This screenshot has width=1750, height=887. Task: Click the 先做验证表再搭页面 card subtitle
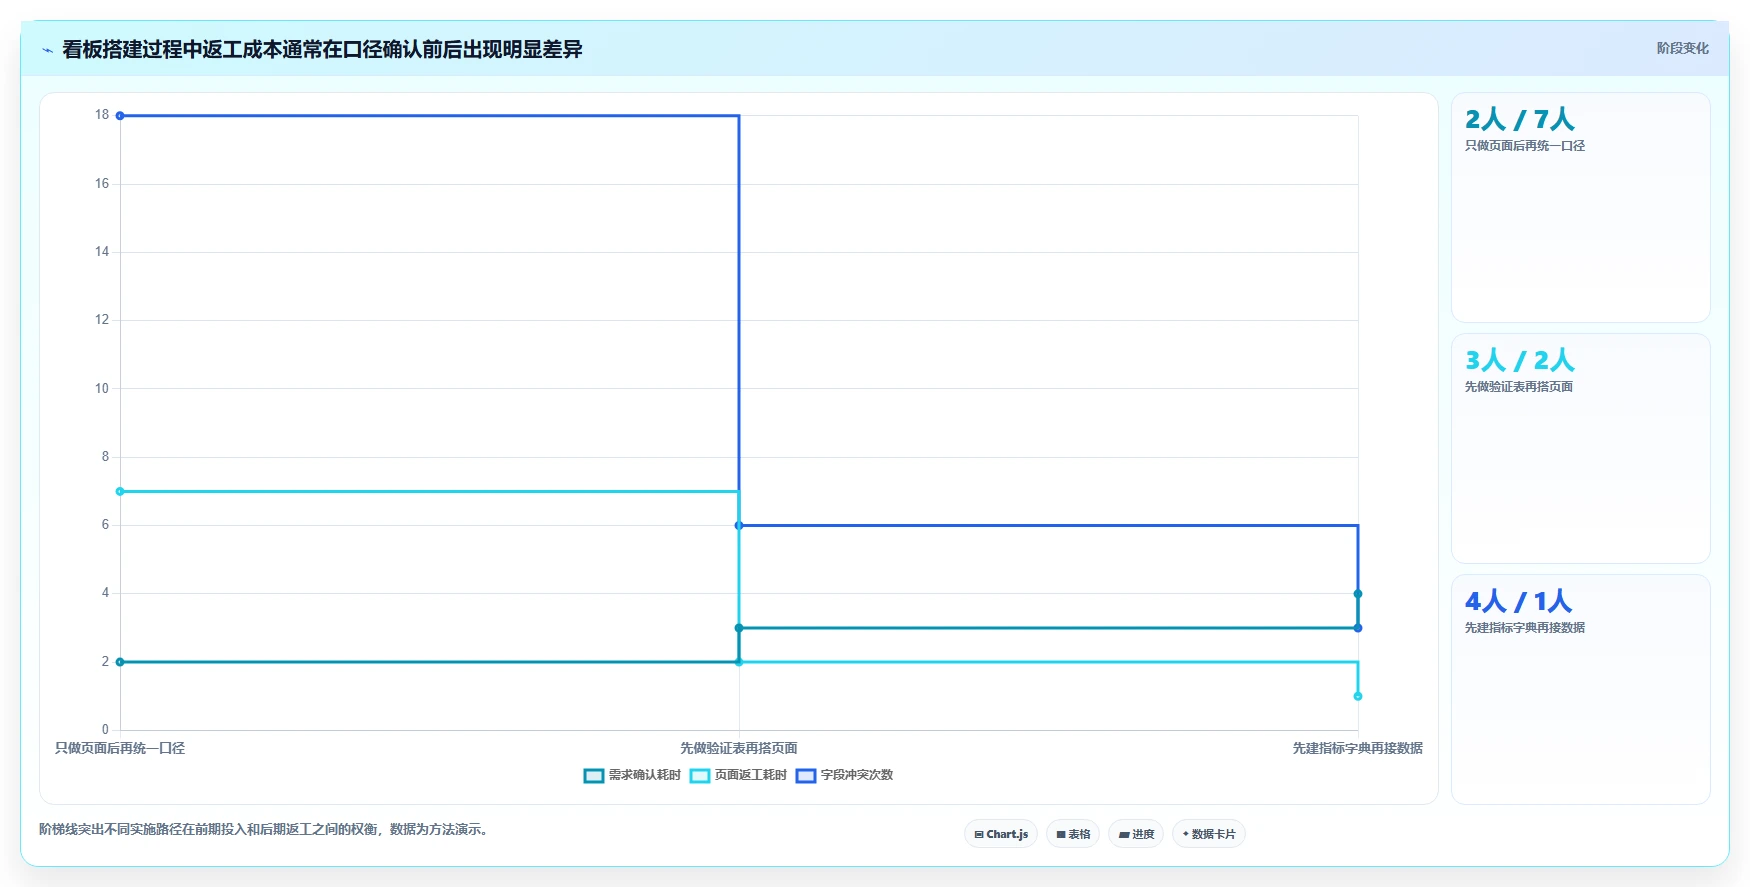(x=1519, y=387)
